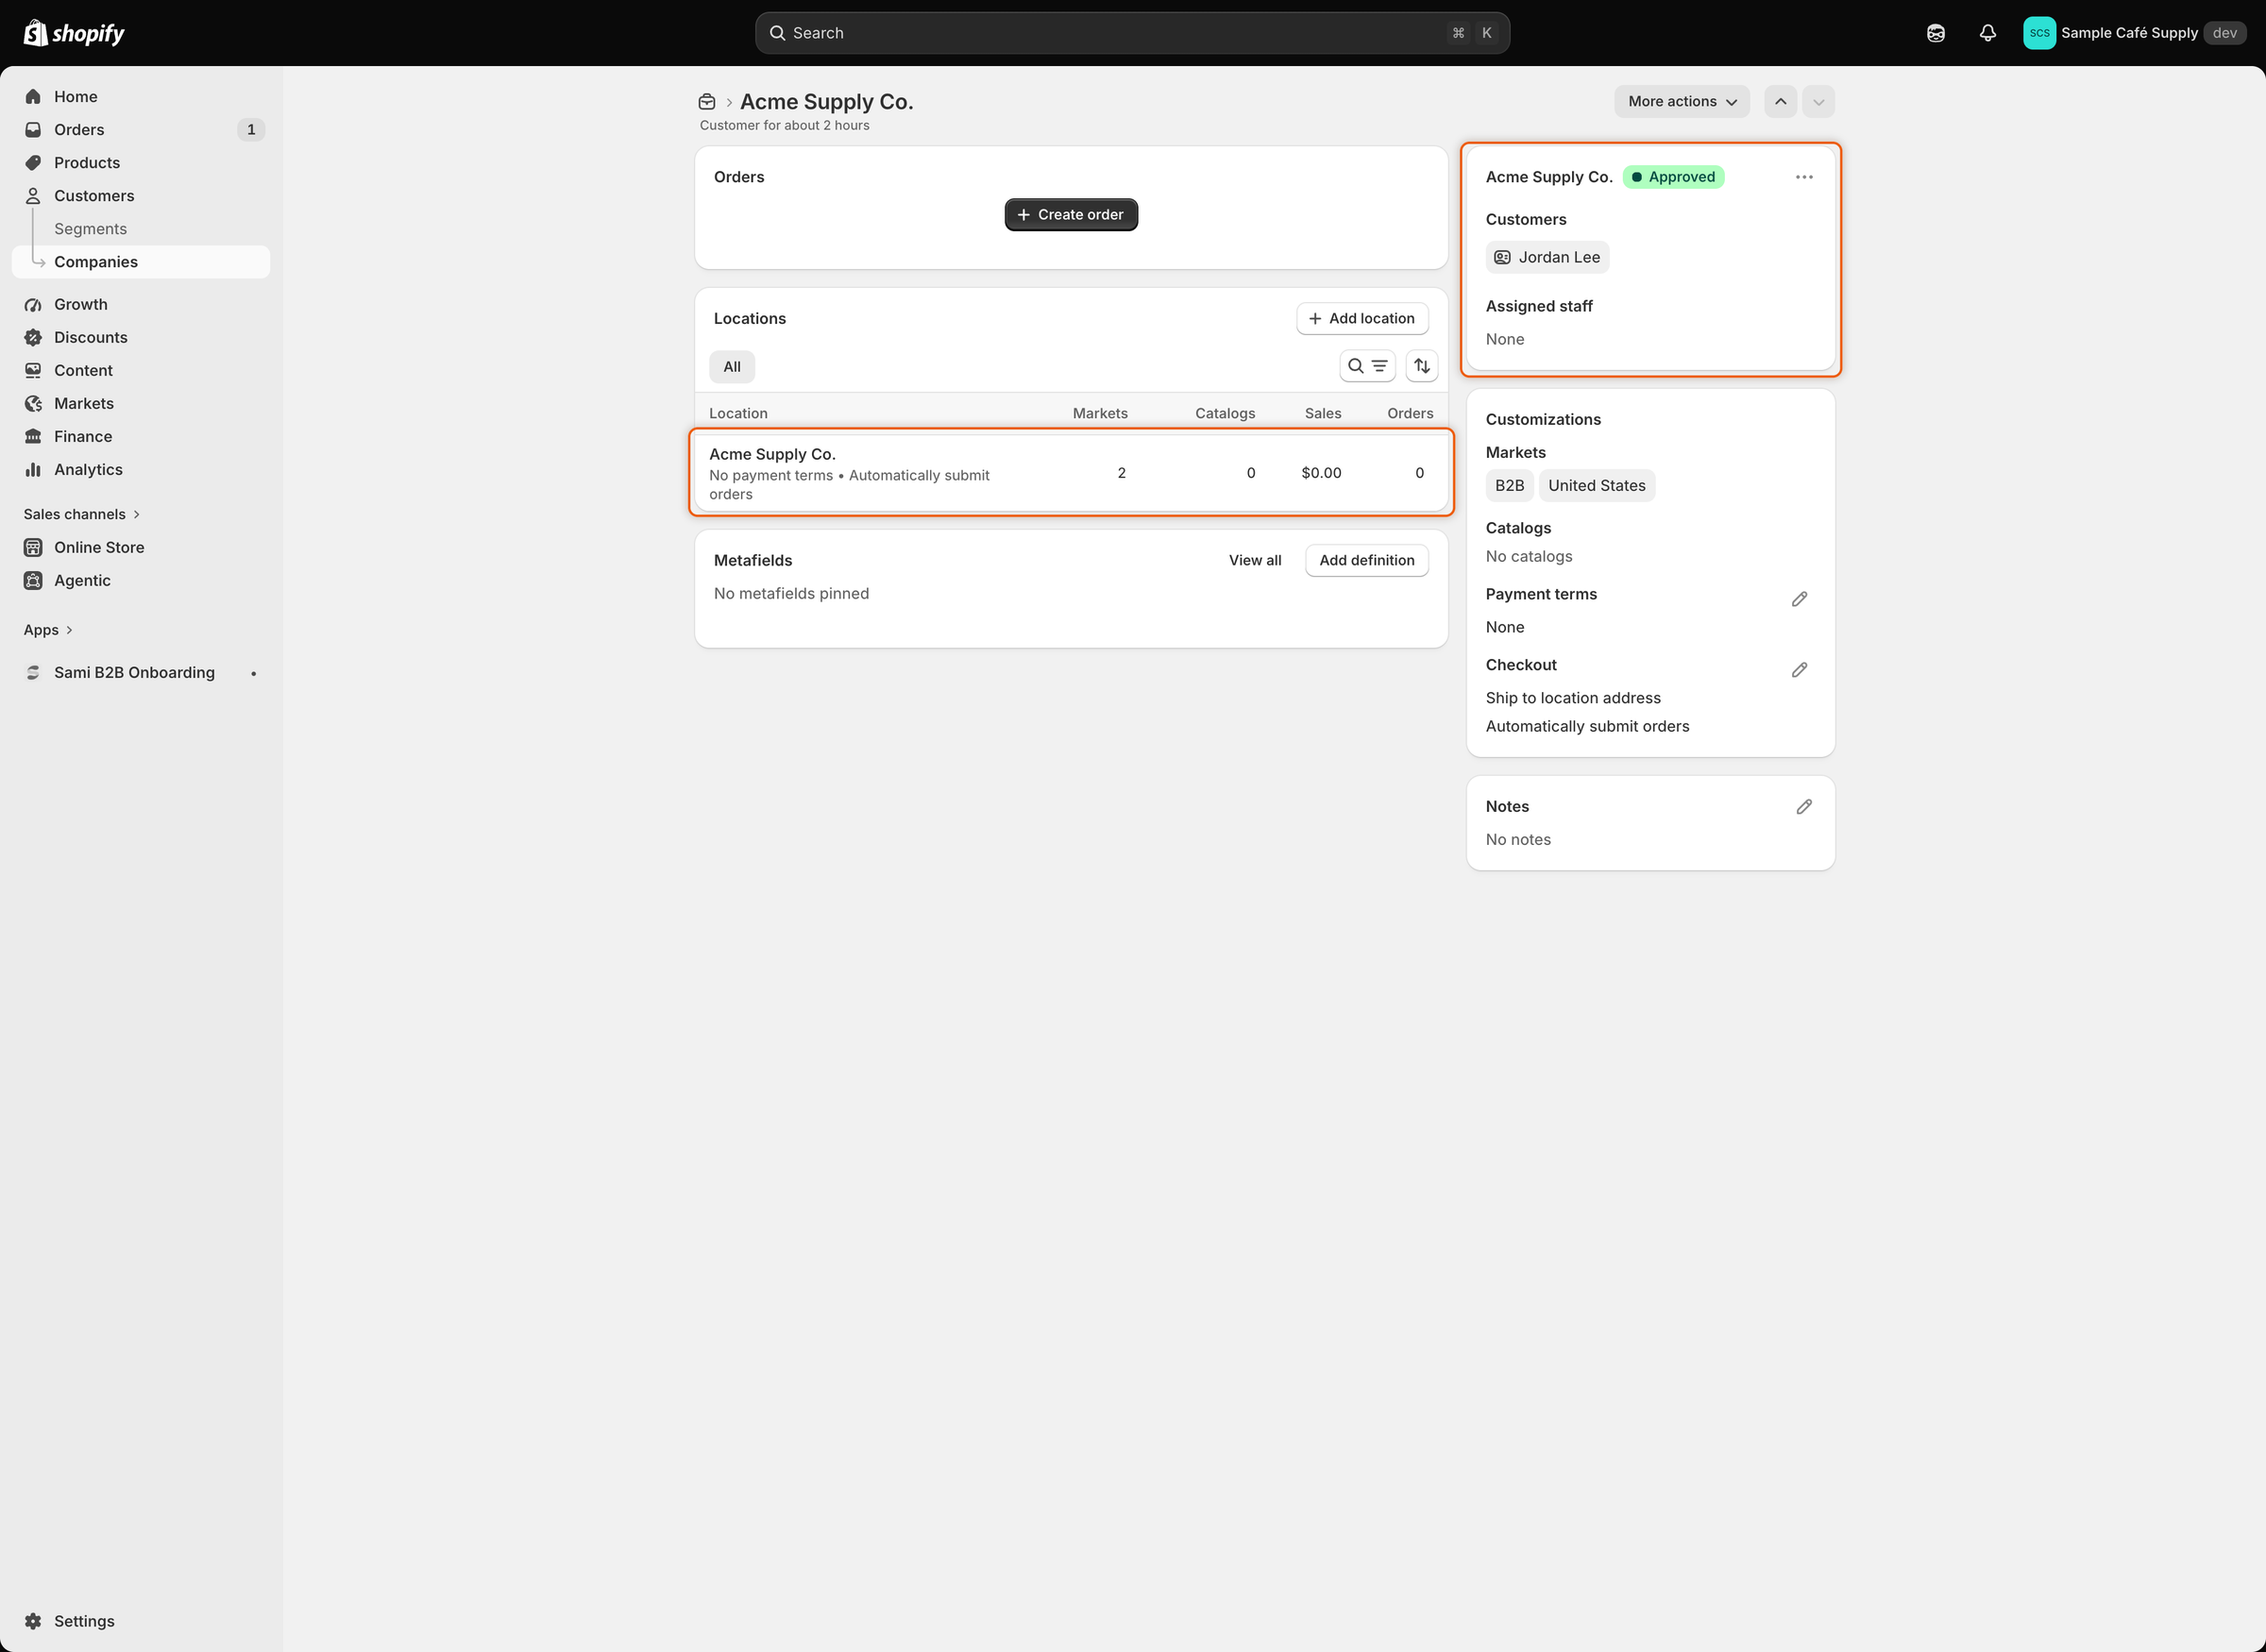Expand the Apps section
The width and height of the screenshot is (2266, 1652).
tap(48, 631)
